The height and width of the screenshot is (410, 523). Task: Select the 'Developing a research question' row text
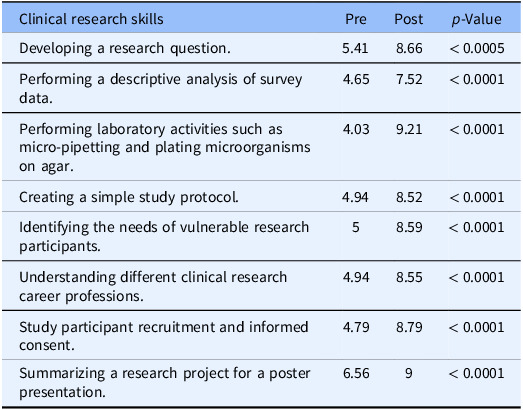click(x=125, y=49)
